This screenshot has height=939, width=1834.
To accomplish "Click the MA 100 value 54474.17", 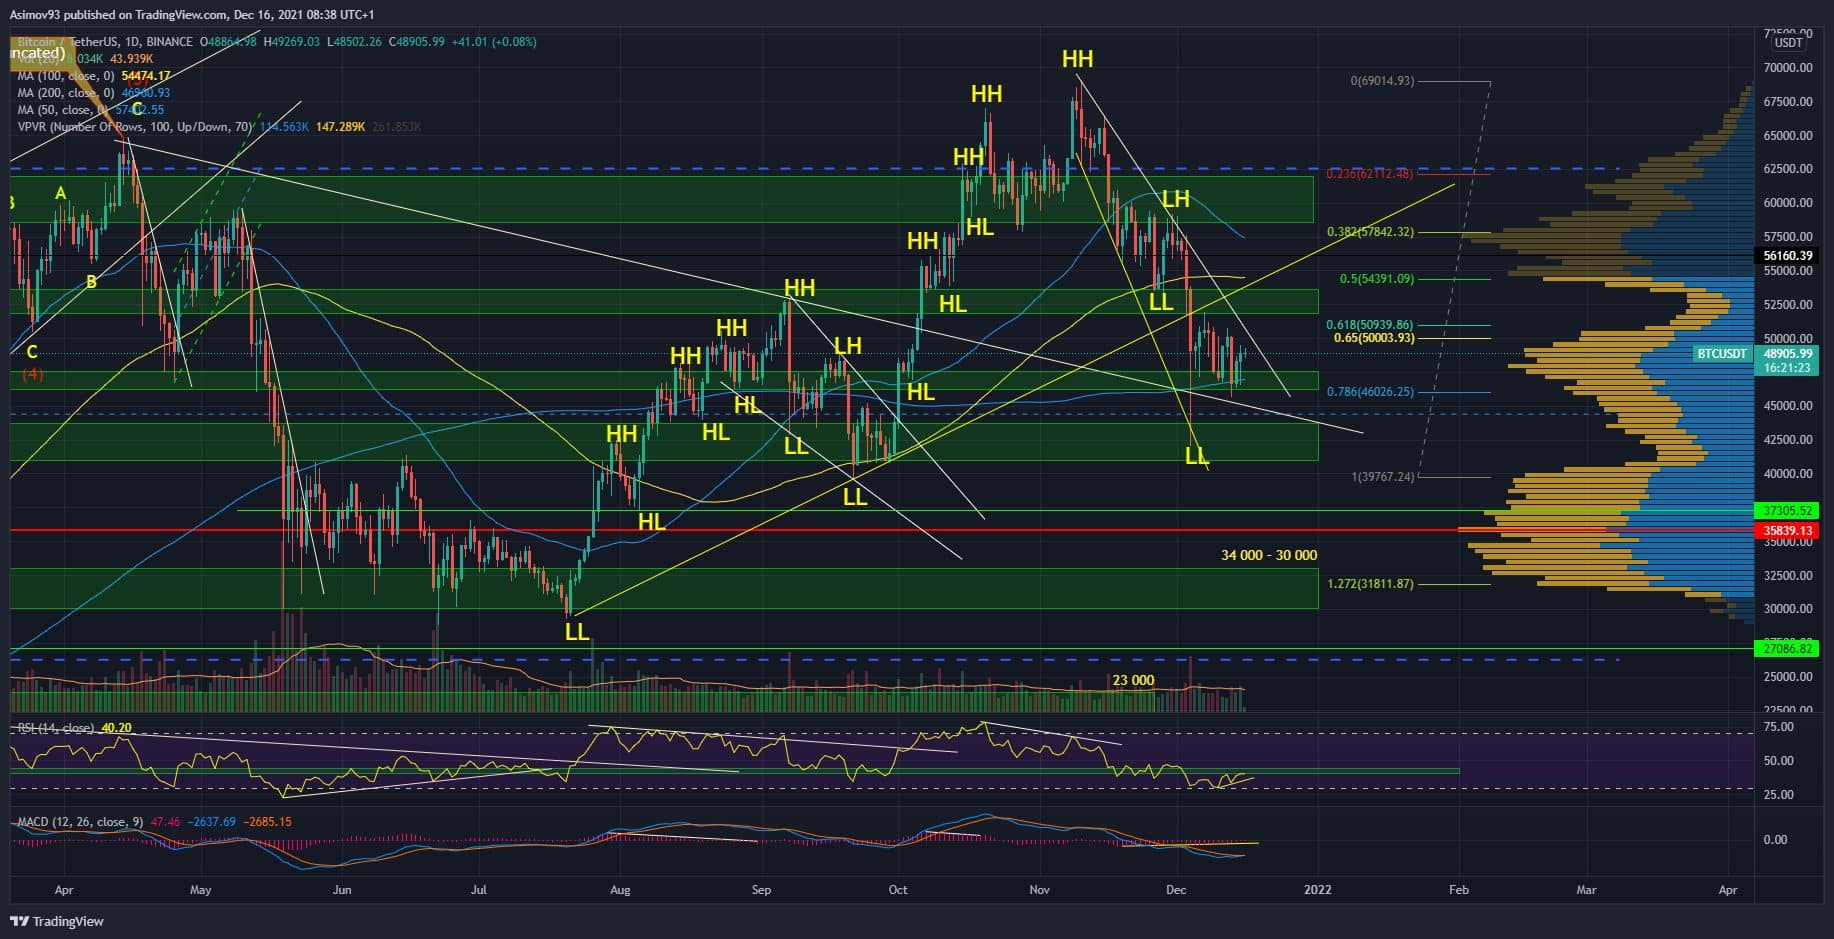I will tap(146, 76).
